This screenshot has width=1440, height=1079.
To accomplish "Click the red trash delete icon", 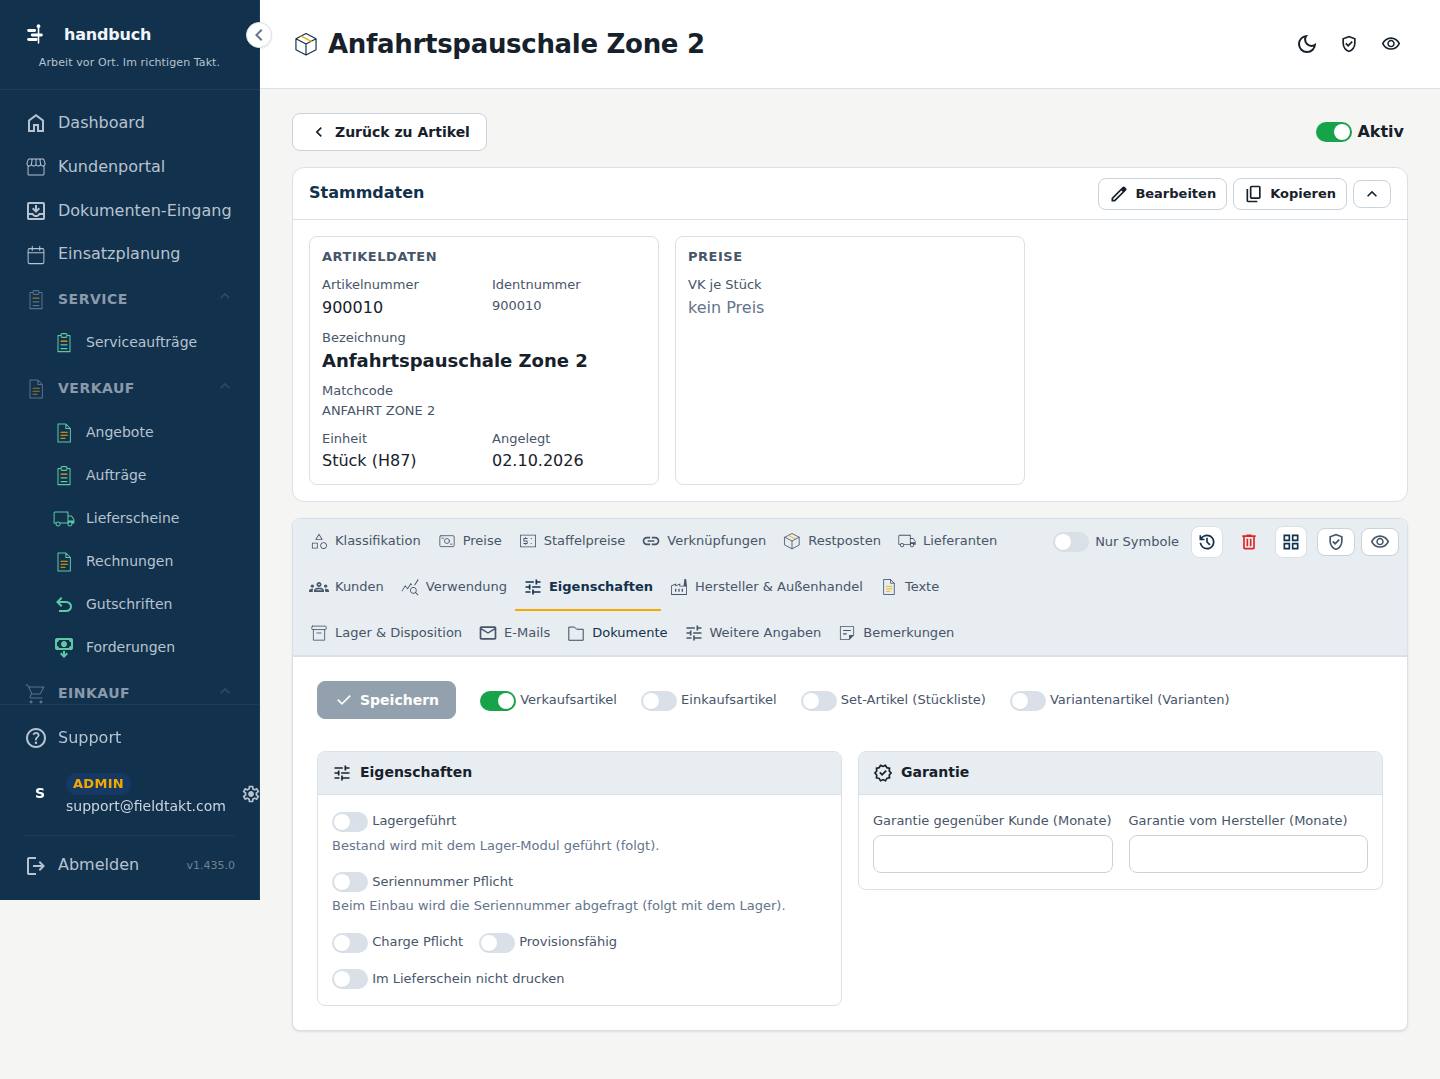I will pyautogui.click(x=1249, y=542).
